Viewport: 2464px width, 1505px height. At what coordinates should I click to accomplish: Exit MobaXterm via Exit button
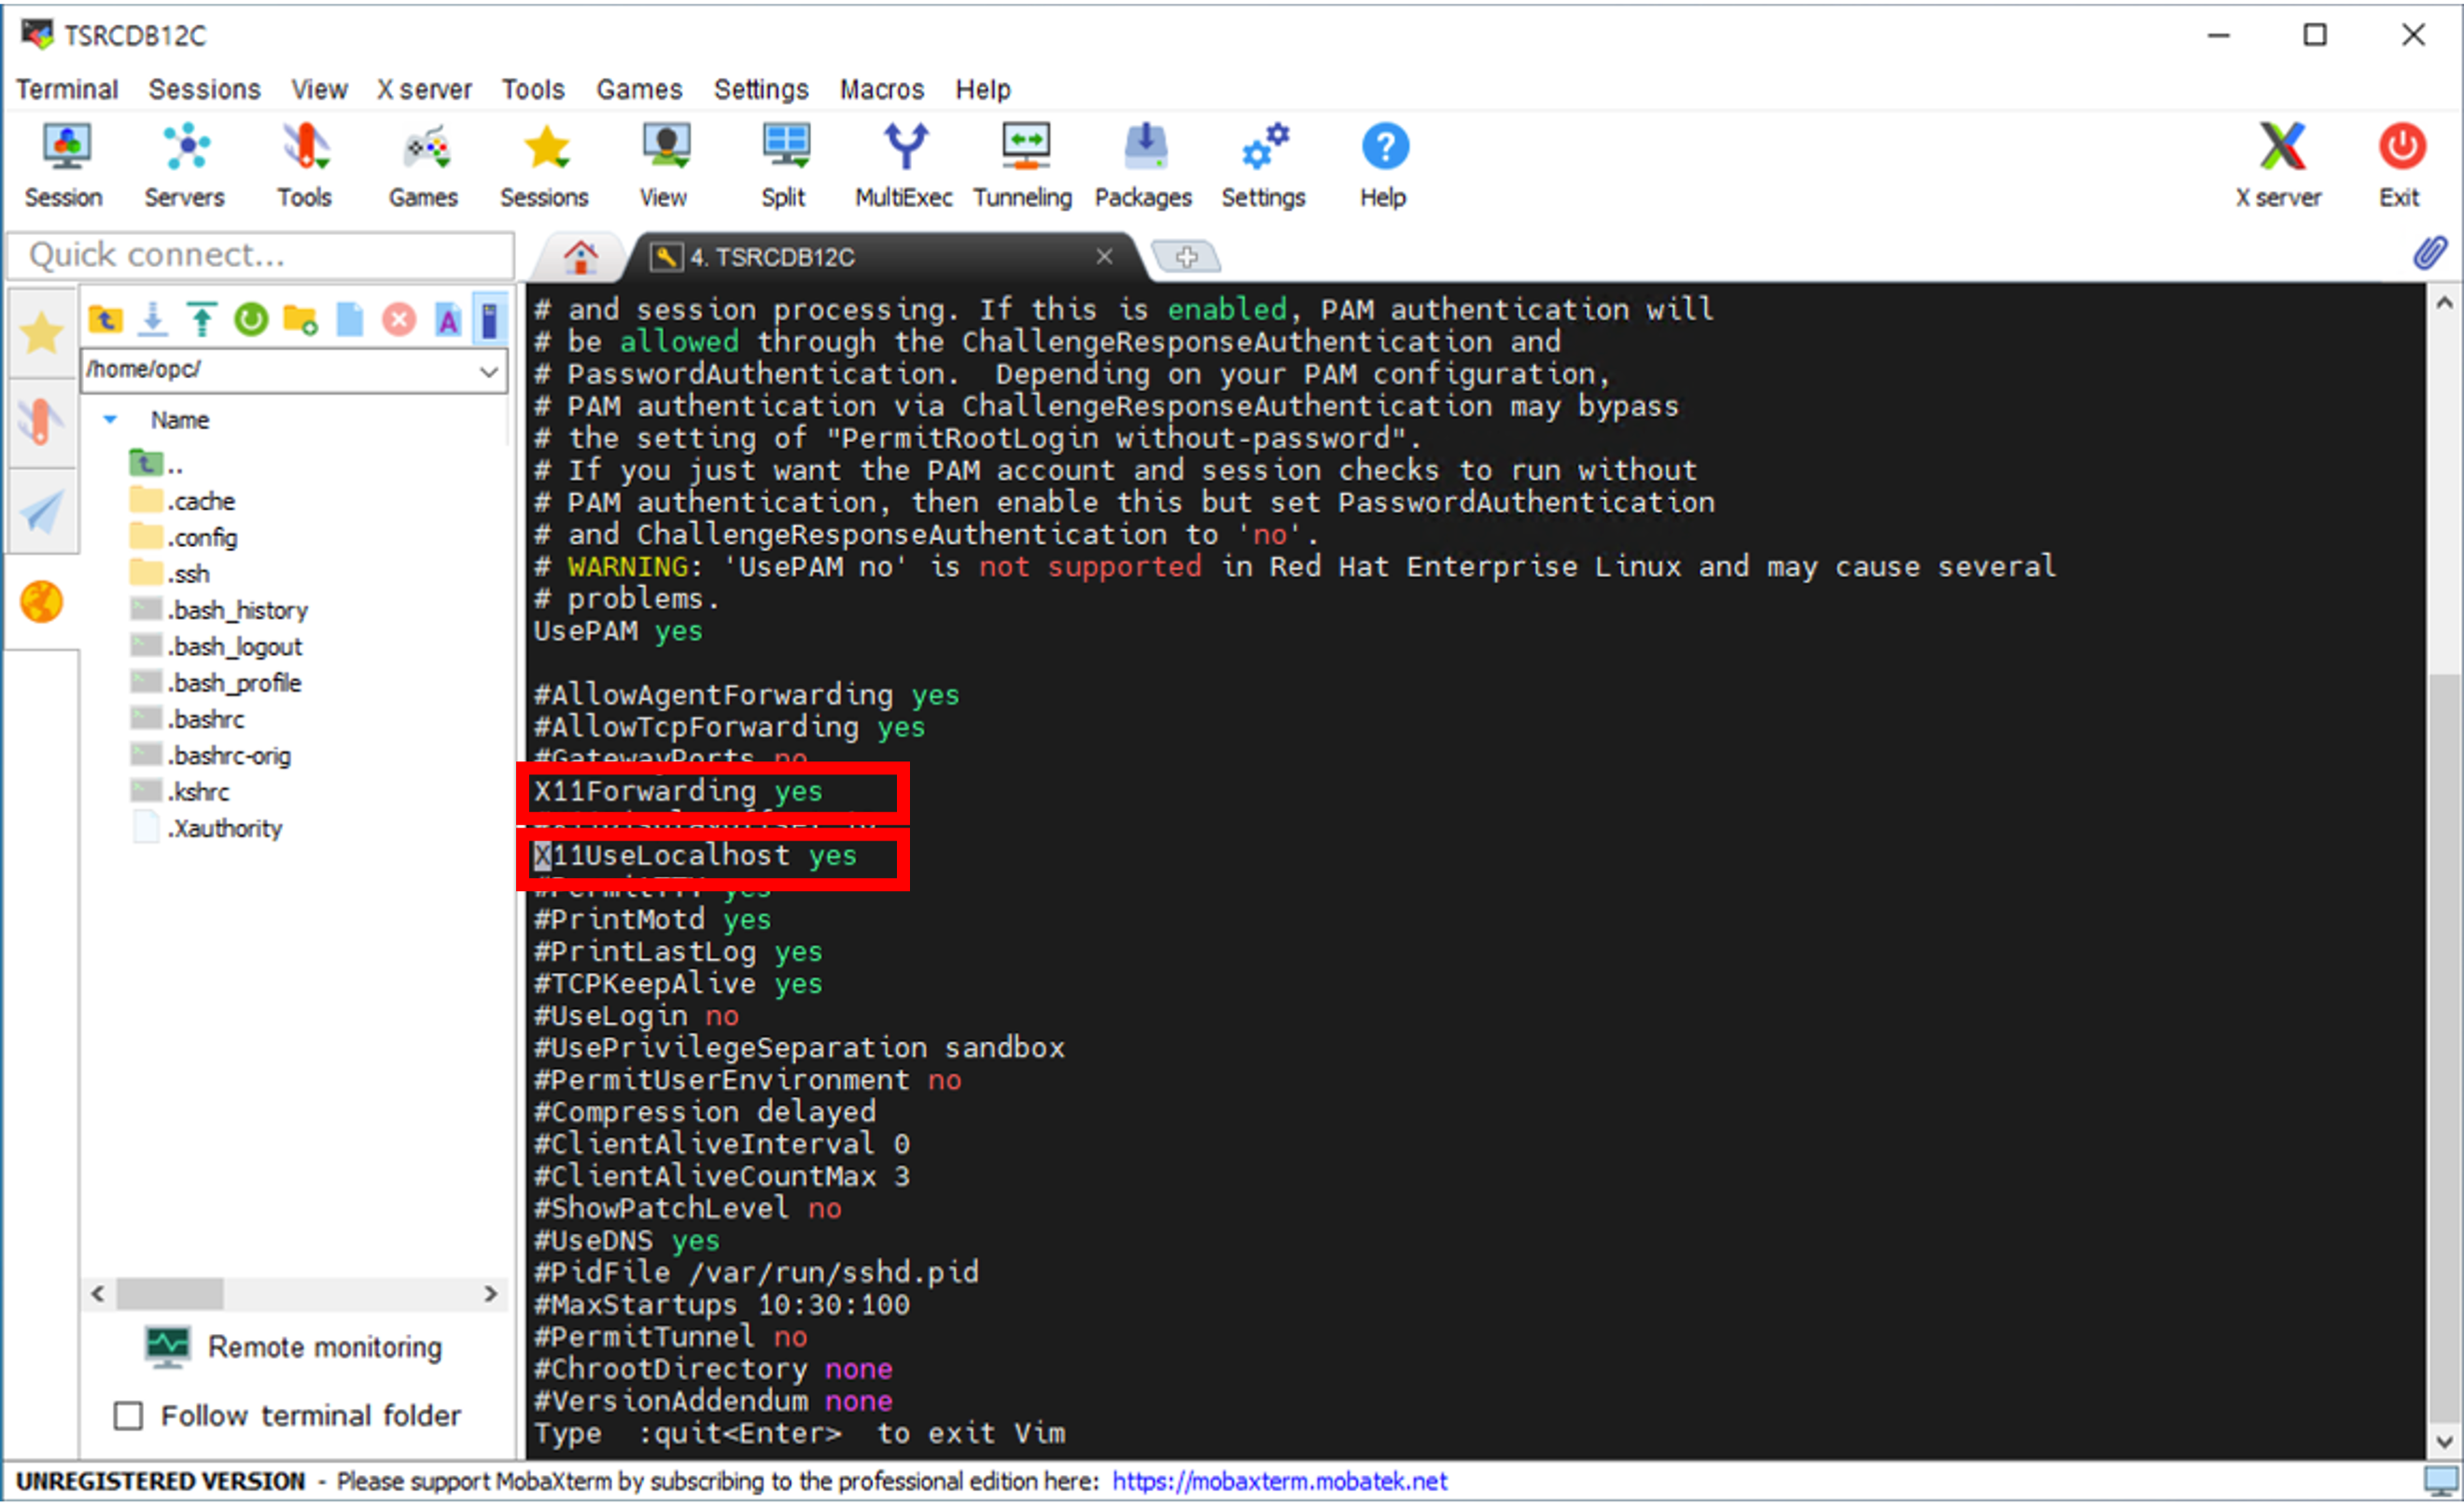[x=2401, y=165]
